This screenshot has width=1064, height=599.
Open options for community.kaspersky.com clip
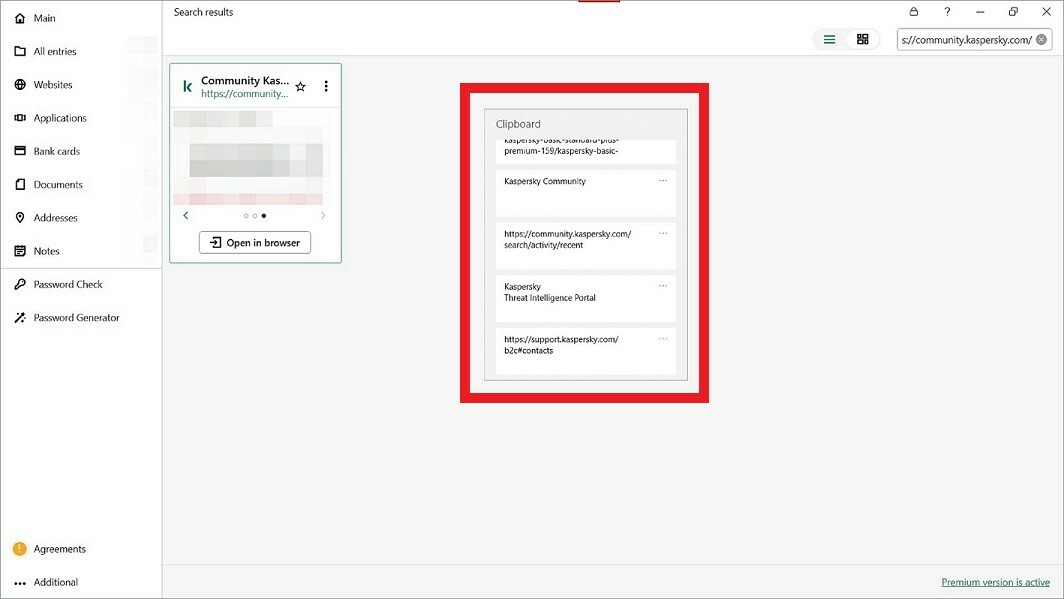663,233
